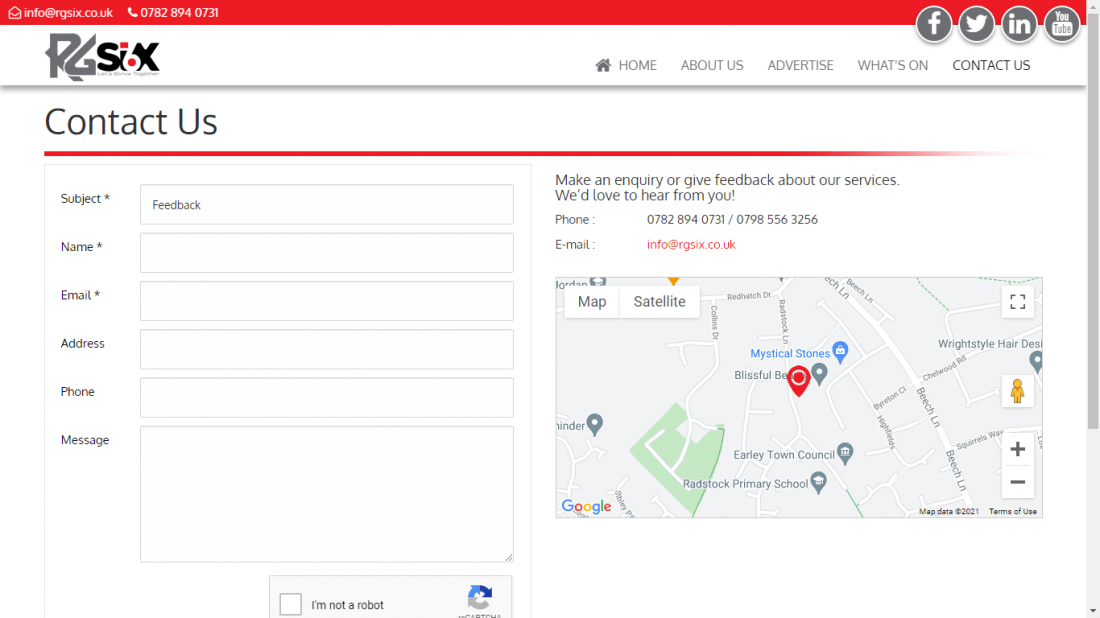Viewport: 1100px width, 618px height.
Task: Click the scrollbar down arrow
Action: 1093,611
